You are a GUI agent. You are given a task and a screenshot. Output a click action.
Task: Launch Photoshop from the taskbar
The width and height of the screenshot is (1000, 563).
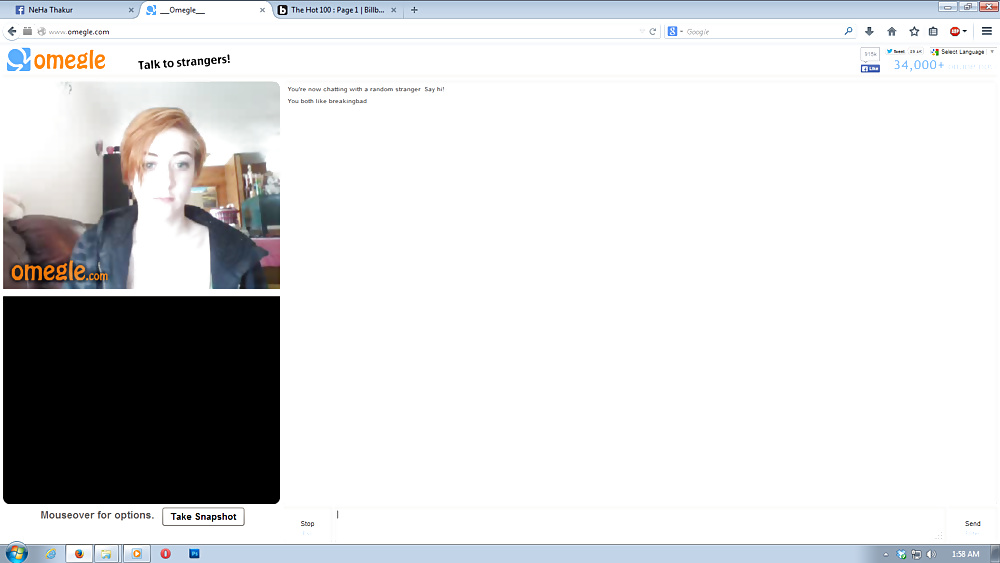pyautogui.click(x=194, y=553)
